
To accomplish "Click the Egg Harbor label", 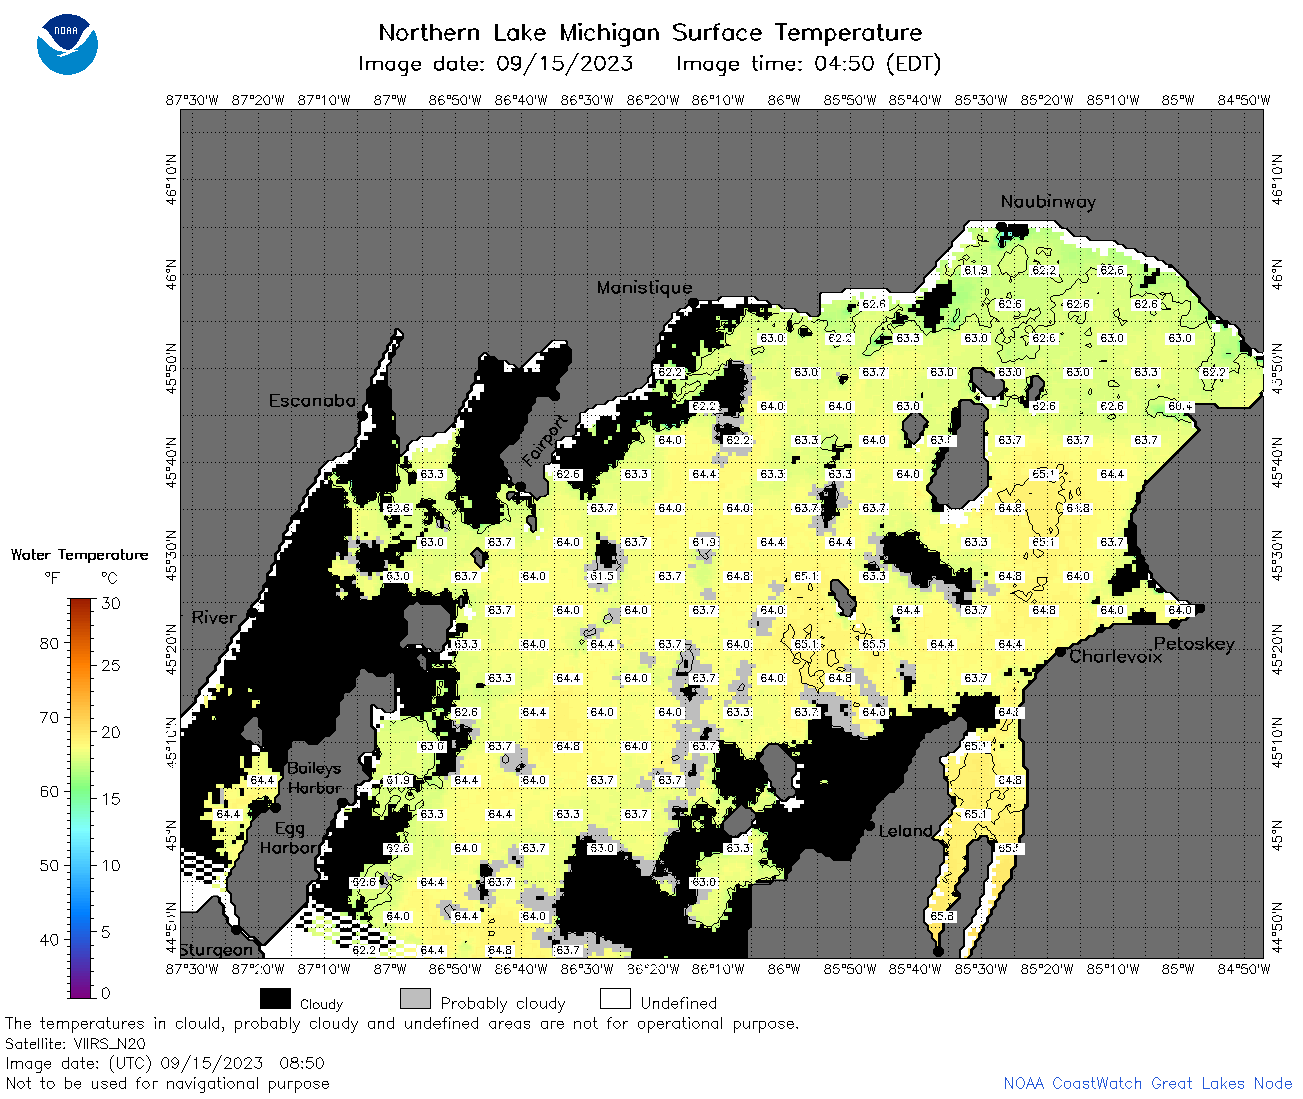I will pos(289,838).
